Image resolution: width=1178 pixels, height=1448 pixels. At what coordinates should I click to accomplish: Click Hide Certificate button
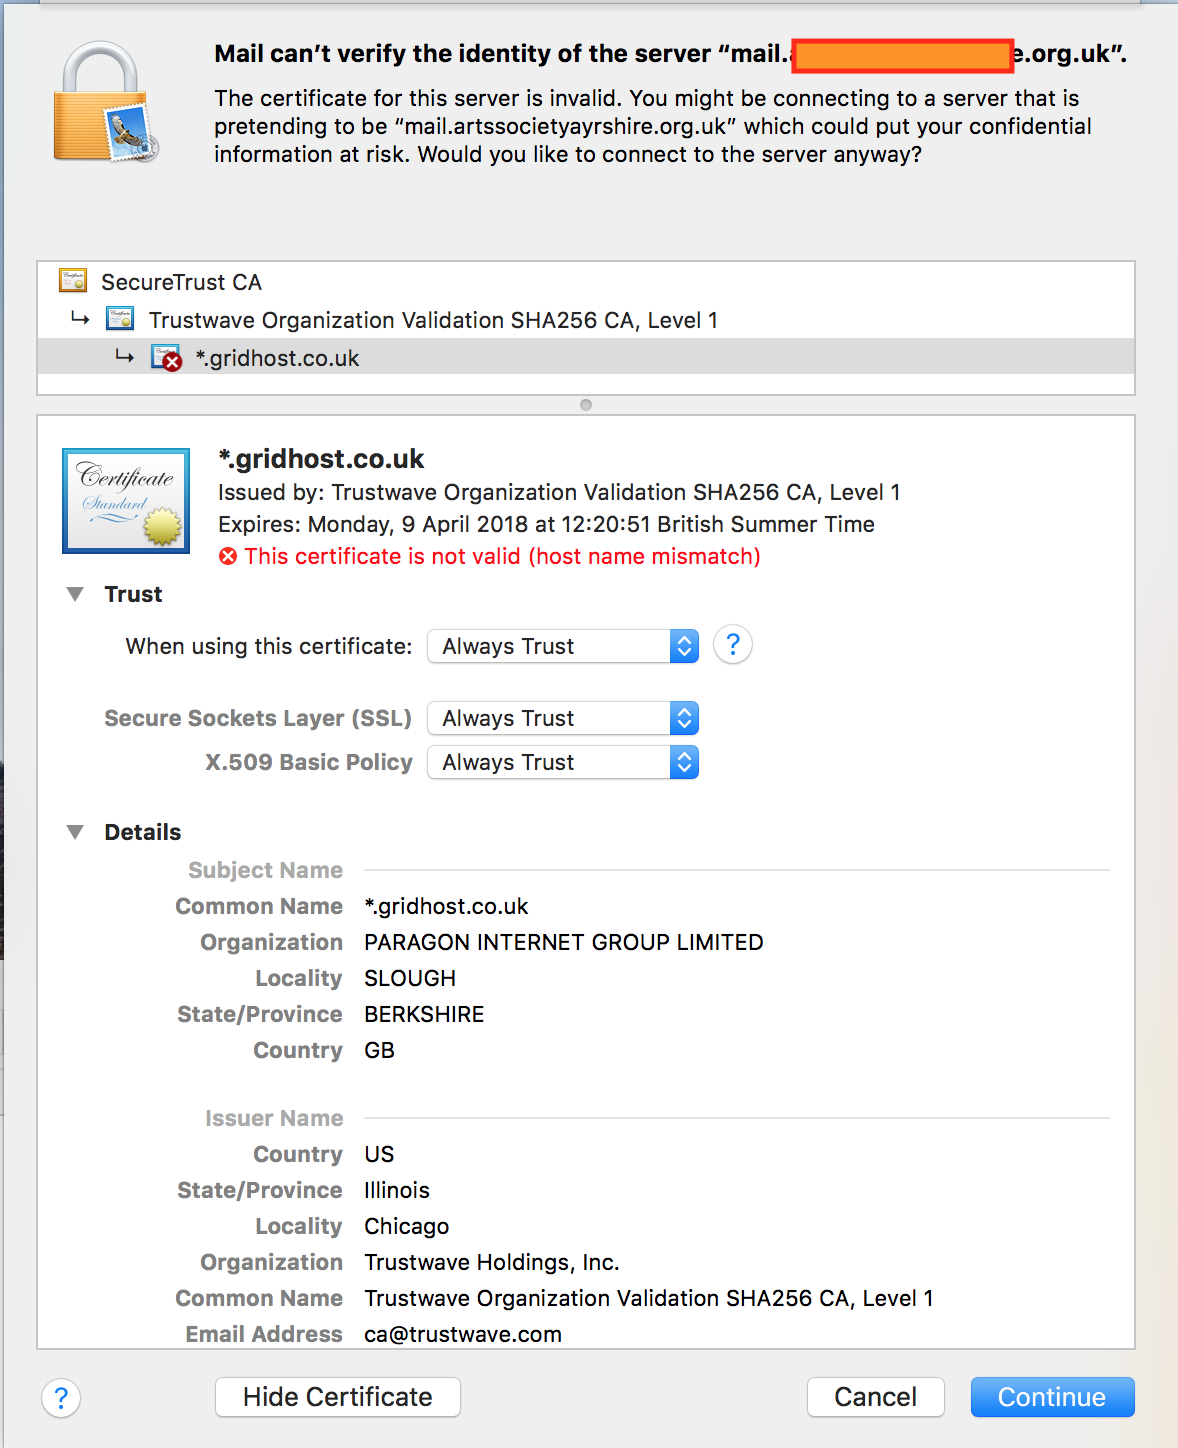tap(338, 1397)
